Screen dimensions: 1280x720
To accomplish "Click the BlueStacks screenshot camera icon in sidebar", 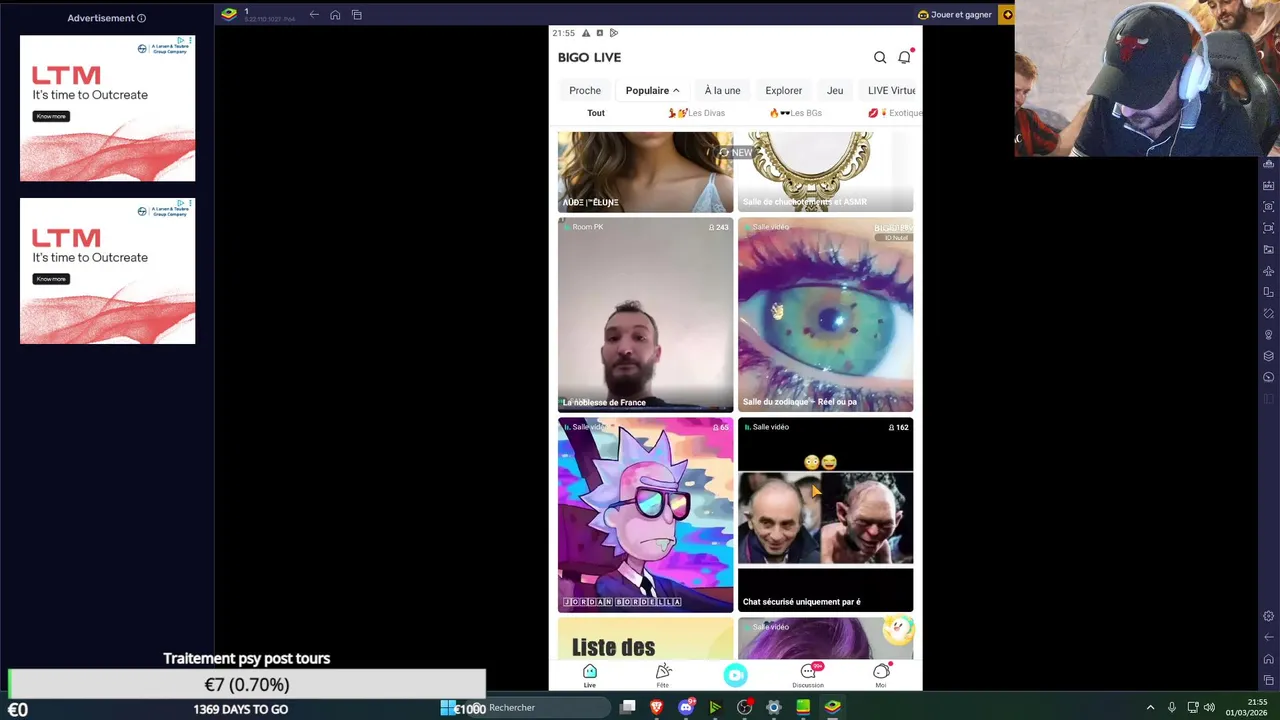I will click(1269, 207).
